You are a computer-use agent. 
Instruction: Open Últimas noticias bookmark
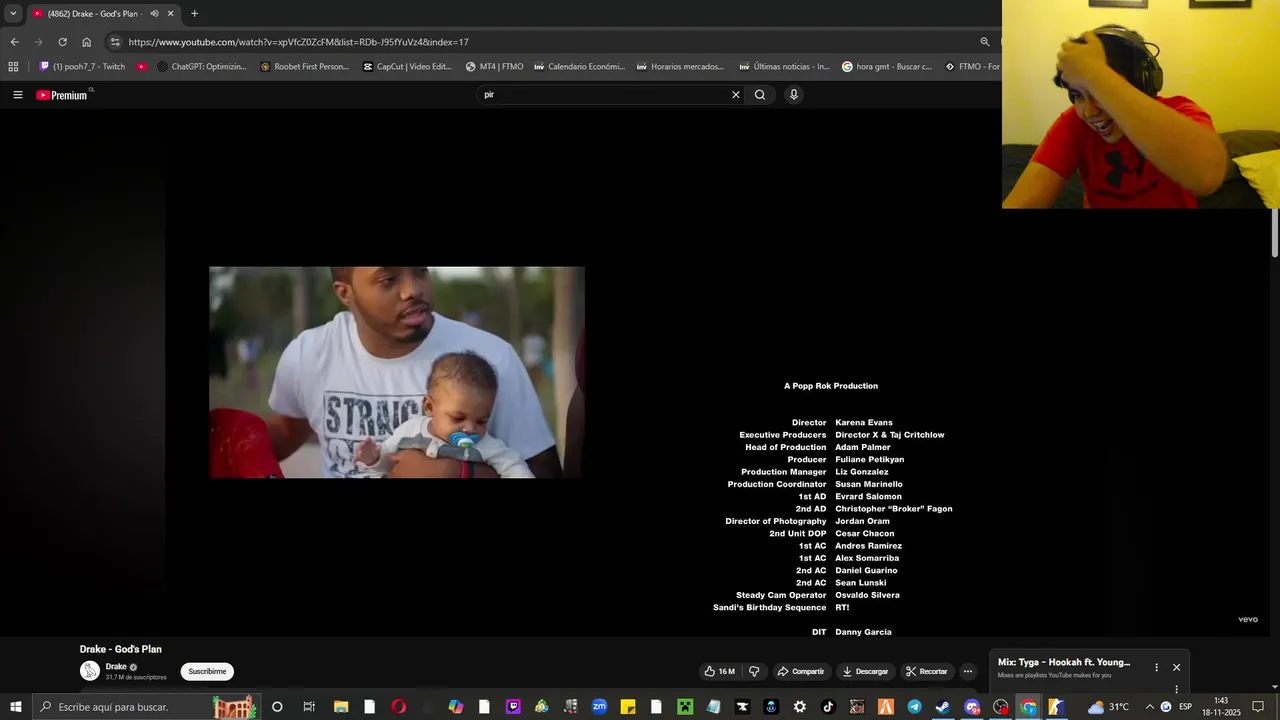point(784,67)
